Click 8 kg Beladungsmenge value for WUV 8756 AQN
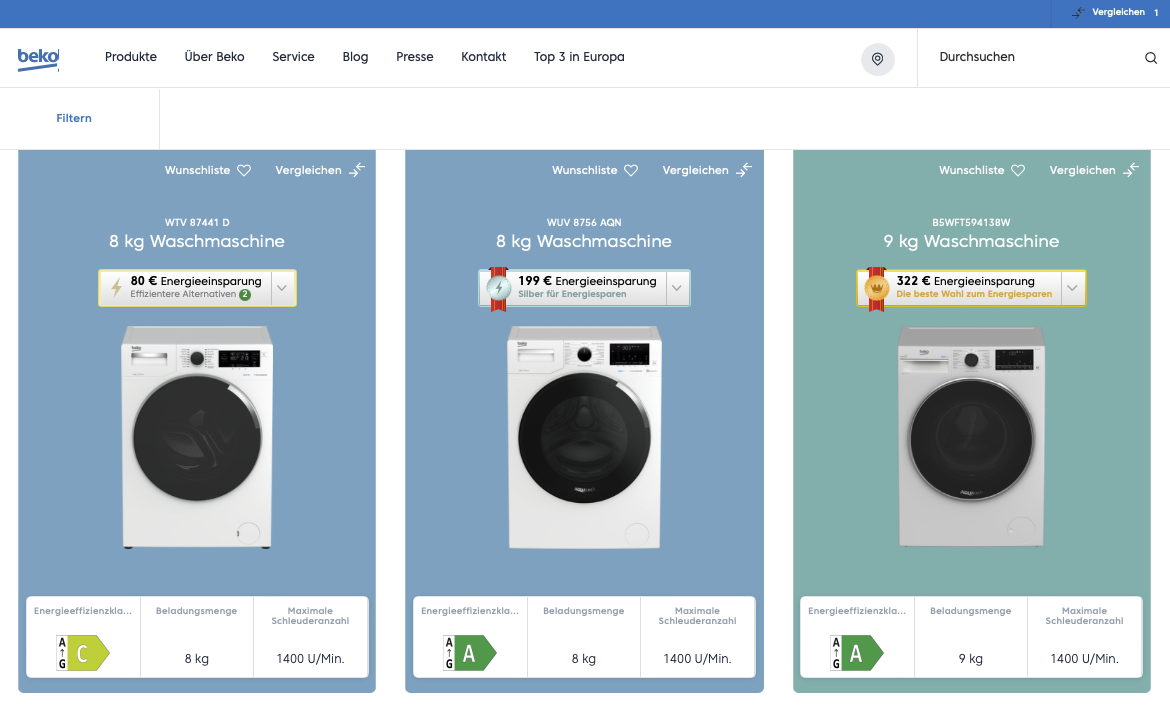Viewport: 1170px width, 712px height. [x=584, y=659]
